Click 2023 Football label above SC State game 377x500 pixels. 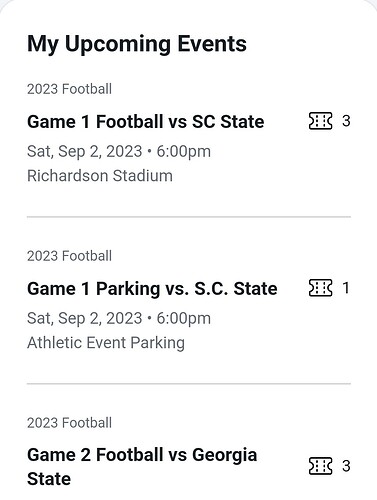pyautogui.click(x=69, y=89)
